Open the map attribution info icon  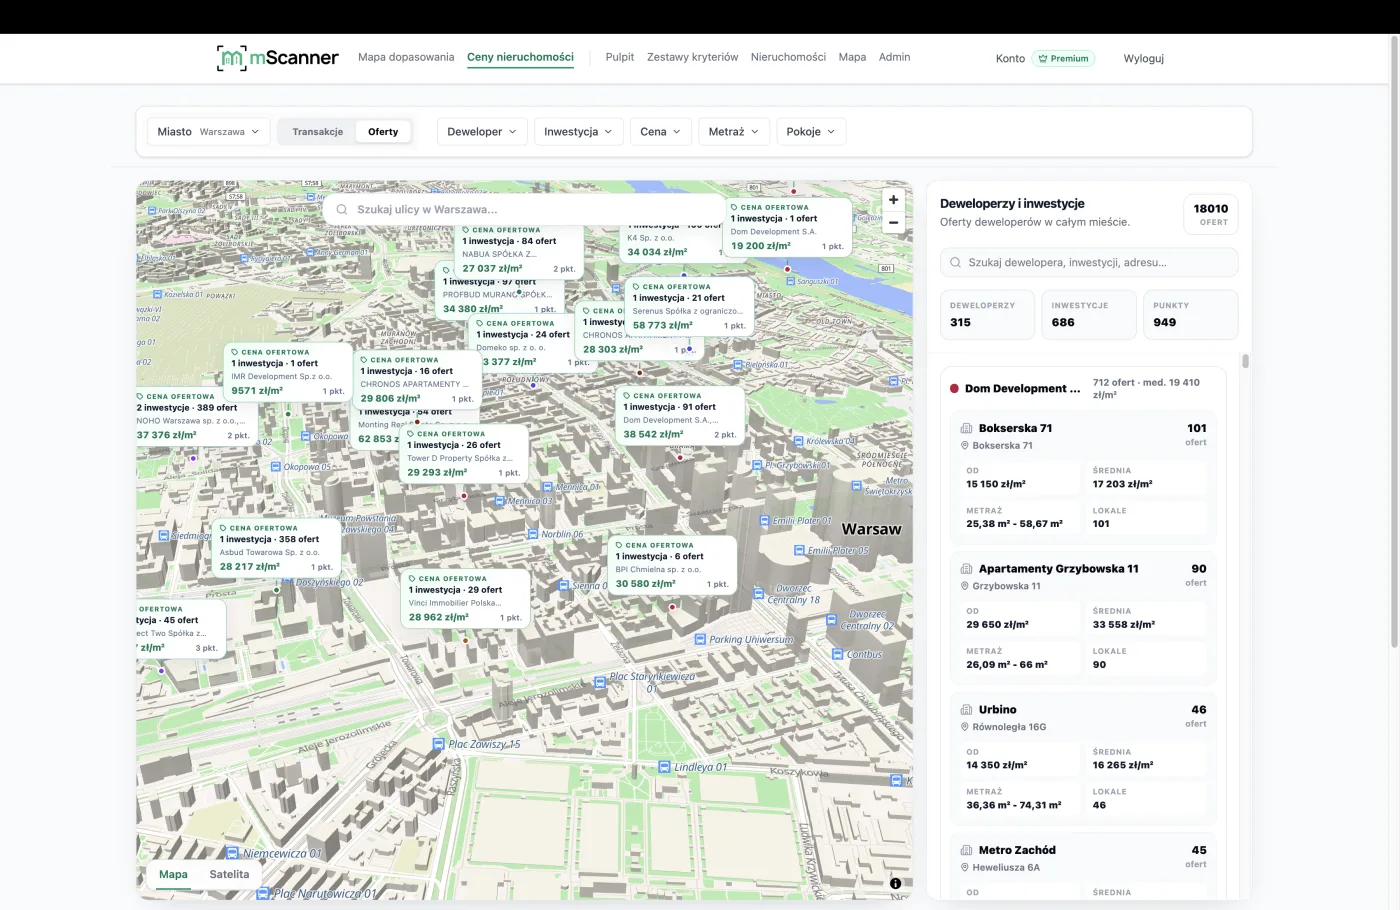click(895, 883)
